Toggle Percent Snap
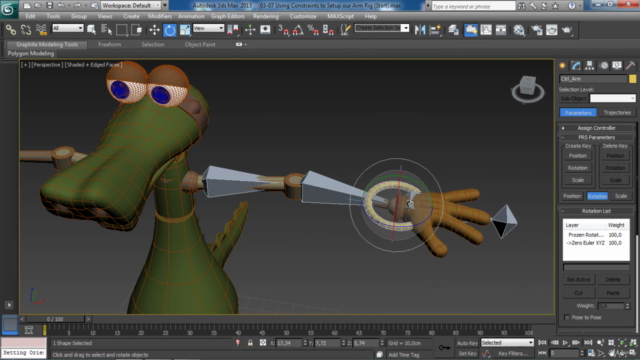 tap(313, 30)
